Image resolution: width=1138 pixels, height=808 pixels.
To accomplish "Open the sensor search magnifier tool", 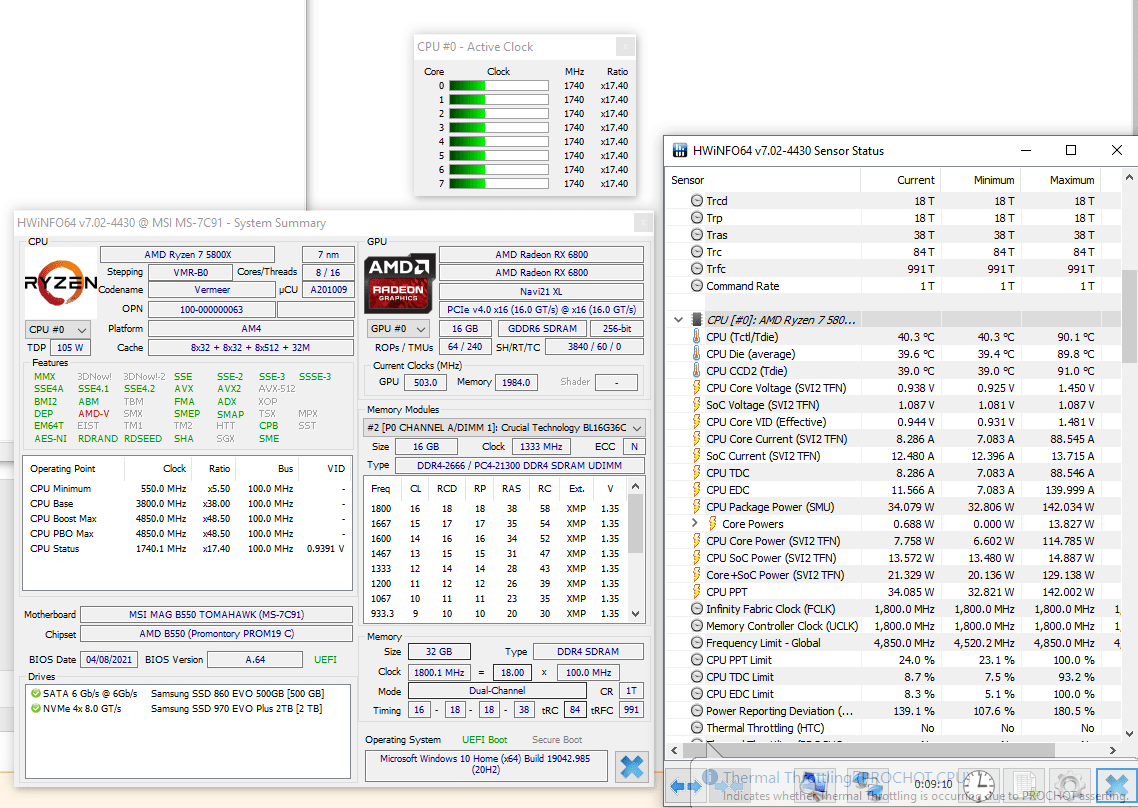I will pyautogui.click(x=813, y=785).
